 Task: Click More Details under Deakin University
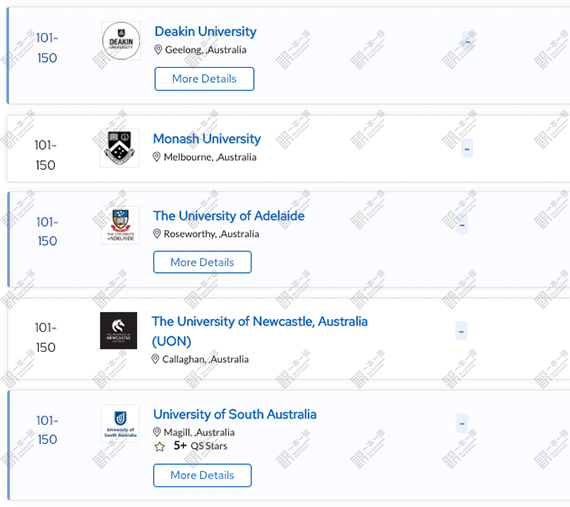pyautogui.click(x=204, y=79)
